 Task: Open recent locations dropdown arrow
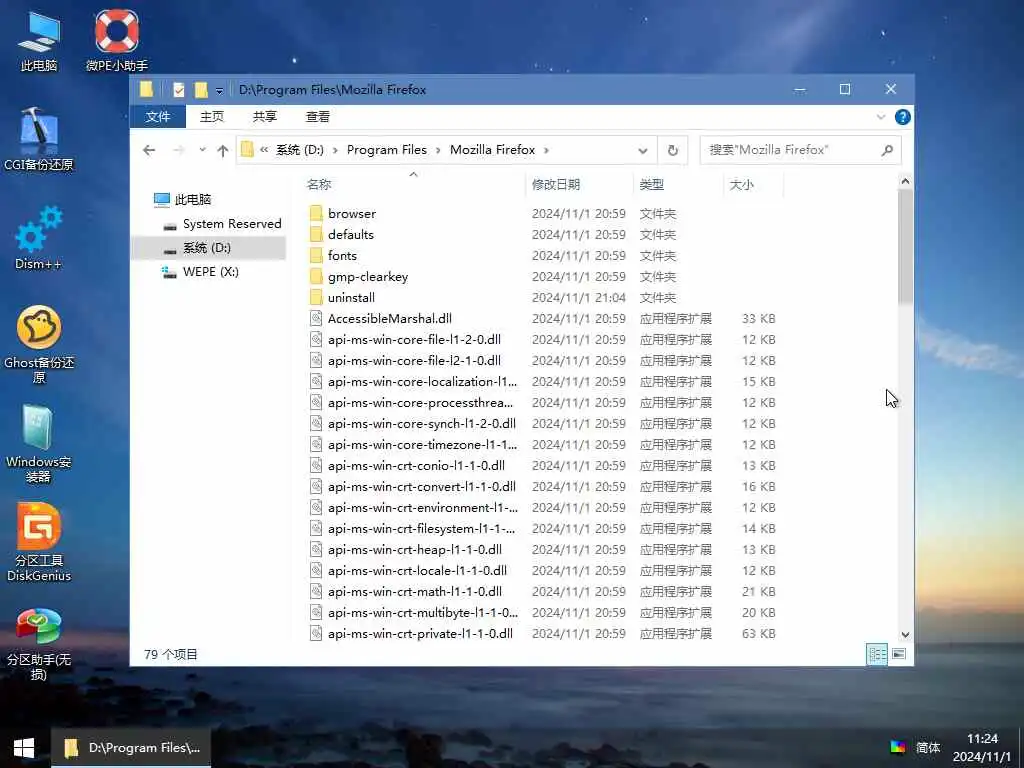point(202,150)
